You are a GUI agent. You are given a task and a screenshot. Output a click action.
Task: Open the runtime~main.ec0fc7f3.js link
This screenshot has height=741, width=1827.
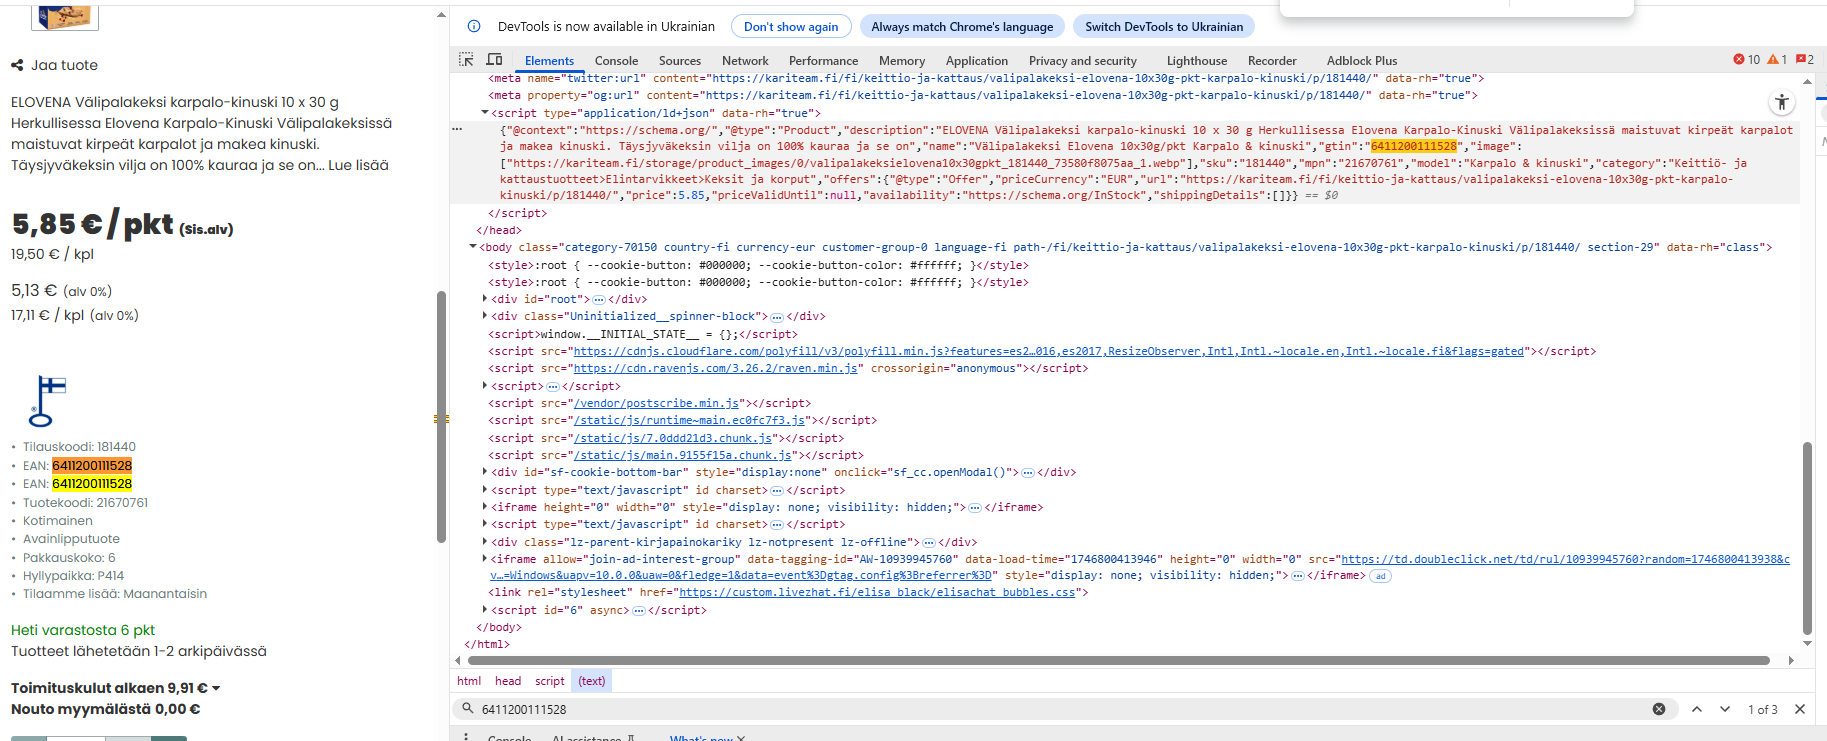(x=689, y=420)
